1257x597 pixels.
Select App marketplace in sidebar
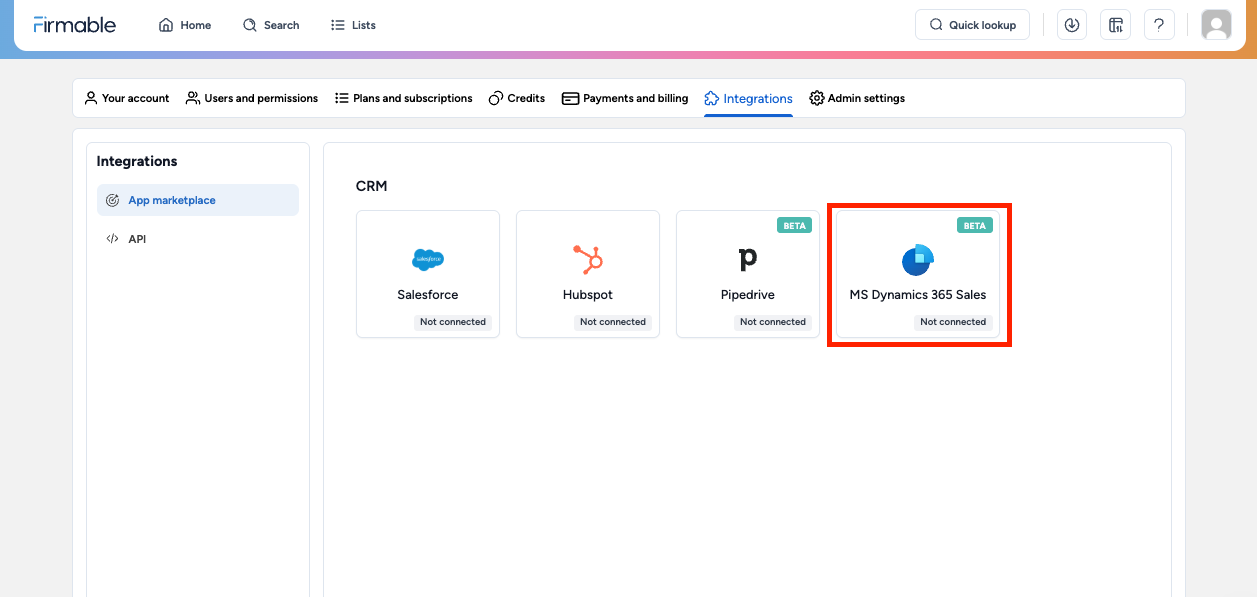click(198, 200)
